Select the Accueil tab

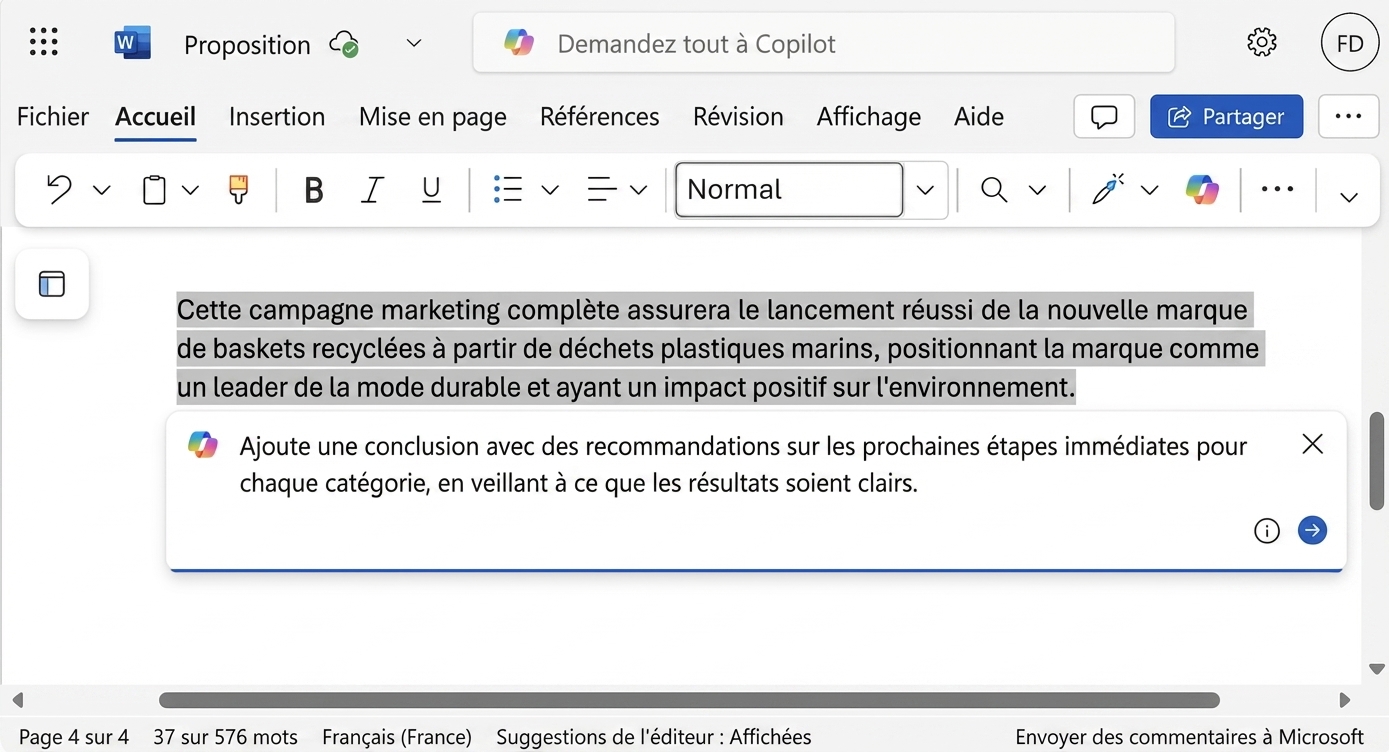(x=155, y=117)
